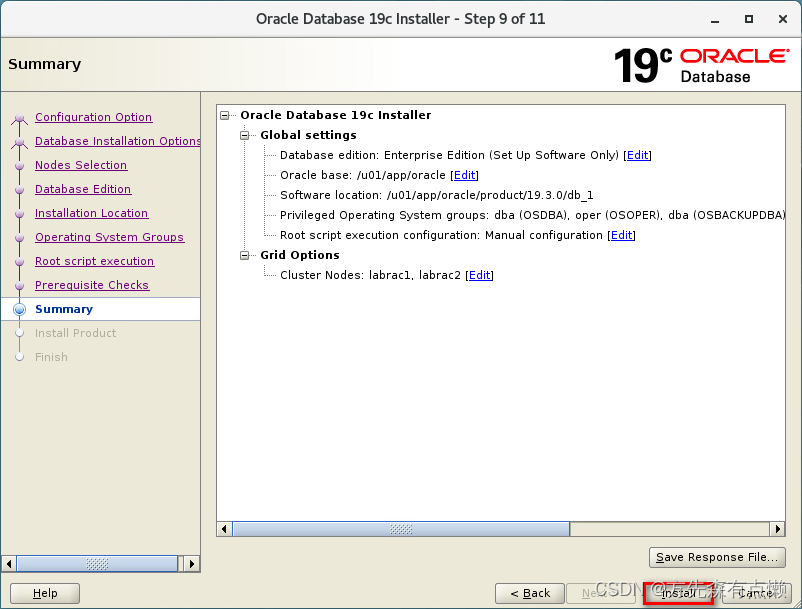Click the Summary step bullet icon
The width and height of the screenshot is (802, 609).
coord(19,309)
